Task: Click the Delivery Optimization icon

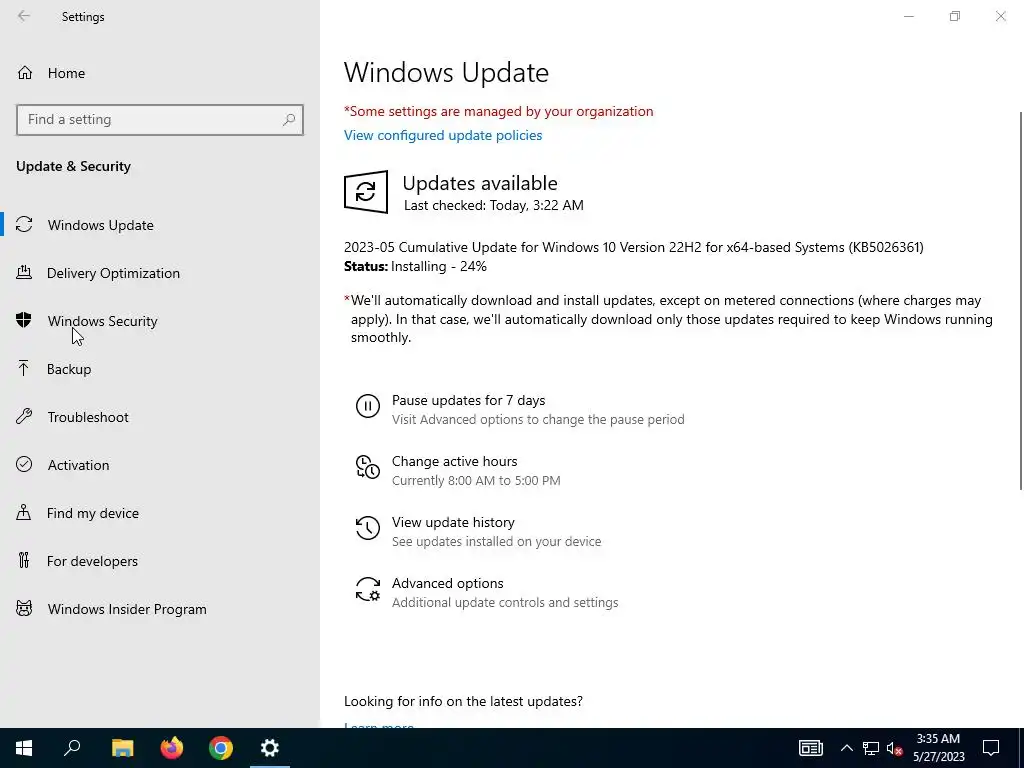Action: [24, 272]
